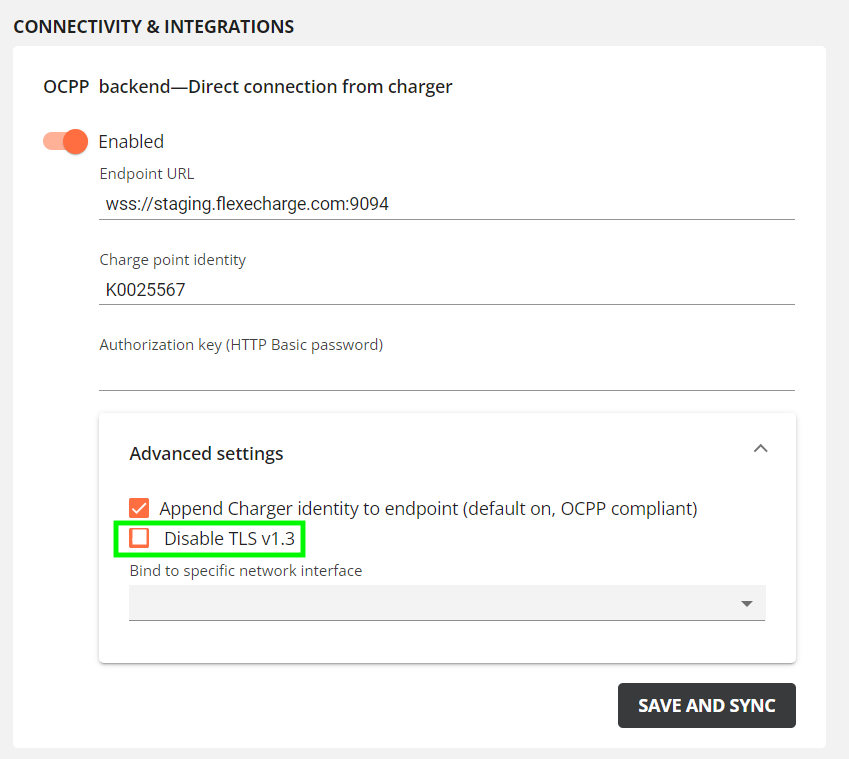Focus the Endpoint URL field with wss://staging.flexecharge.com:9094
The image size is (849, 759).
coord(447,204)
